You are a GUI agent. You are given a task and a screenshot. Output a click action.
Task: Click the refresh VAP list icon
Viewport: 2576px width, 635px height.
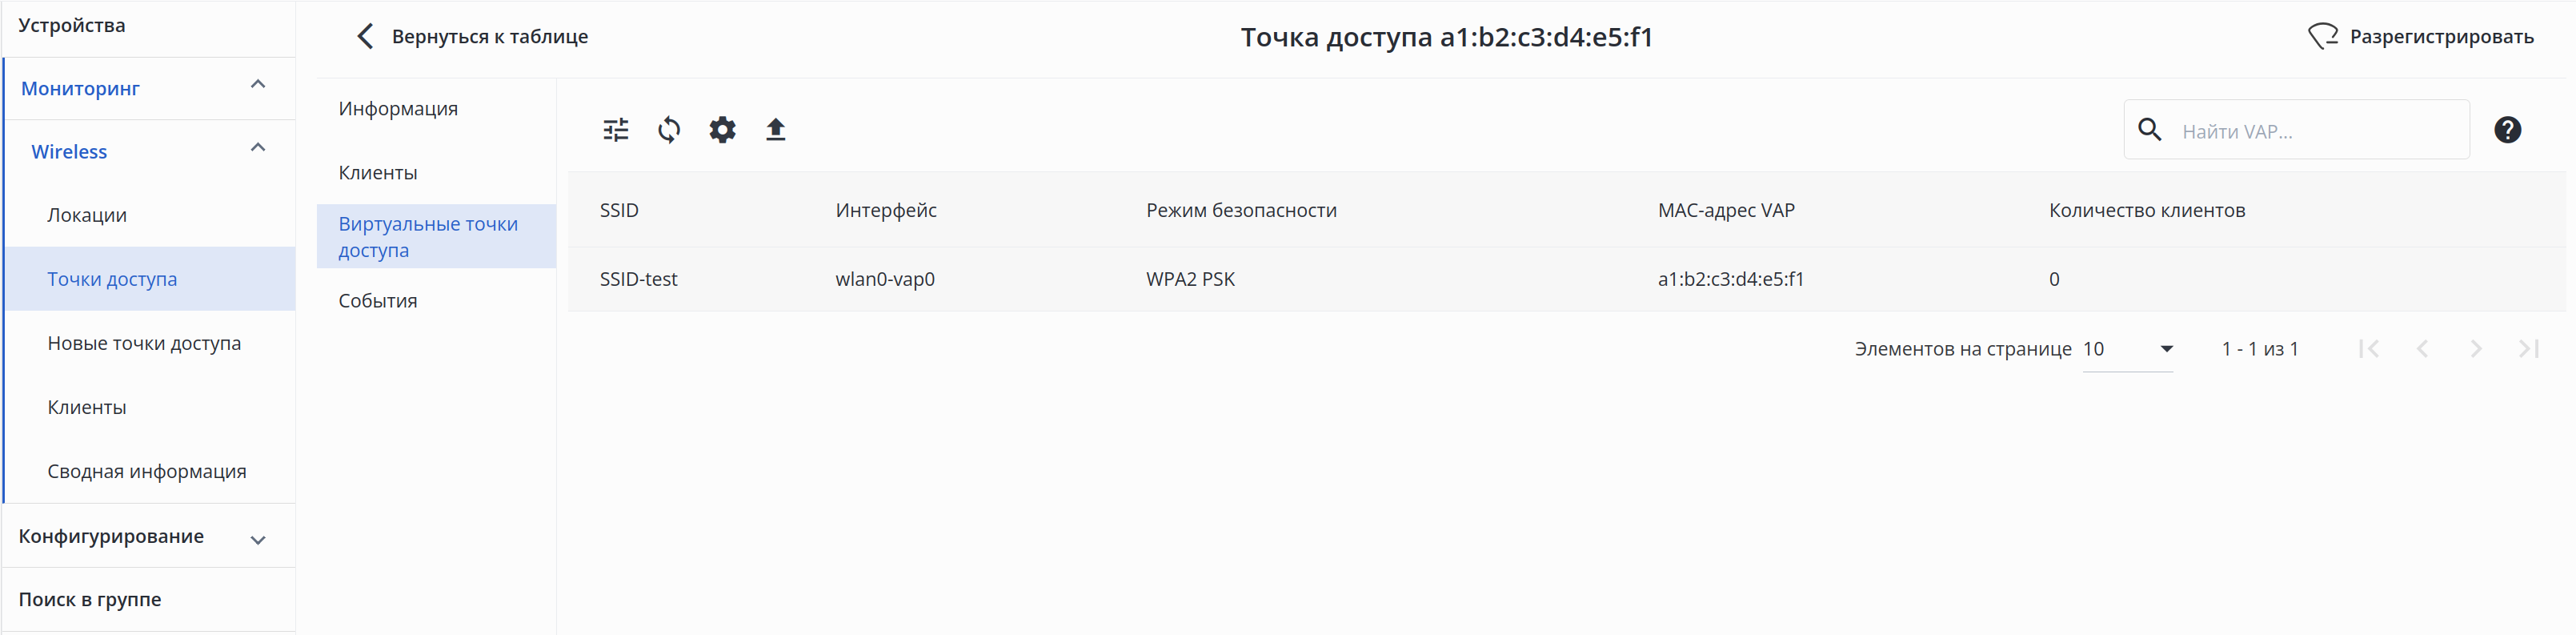coord(669,130)
